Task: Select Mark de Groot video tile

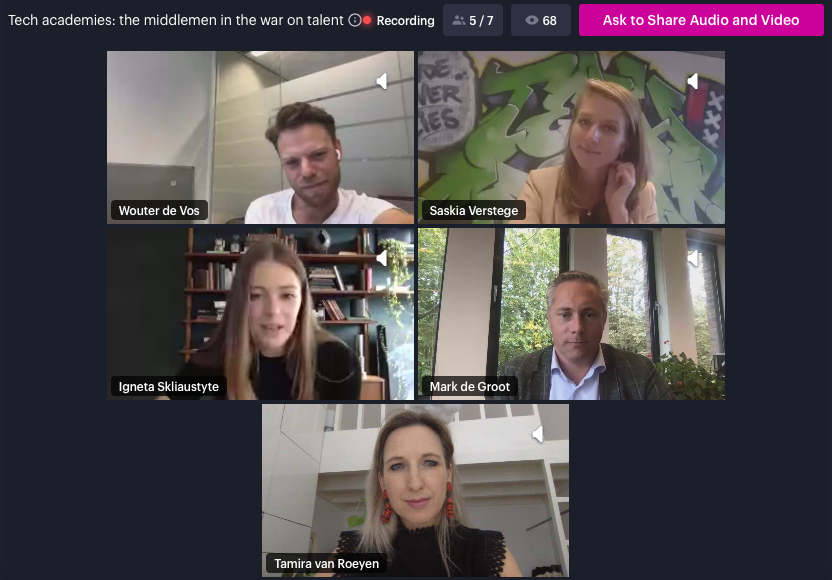Action: [571, 314]
